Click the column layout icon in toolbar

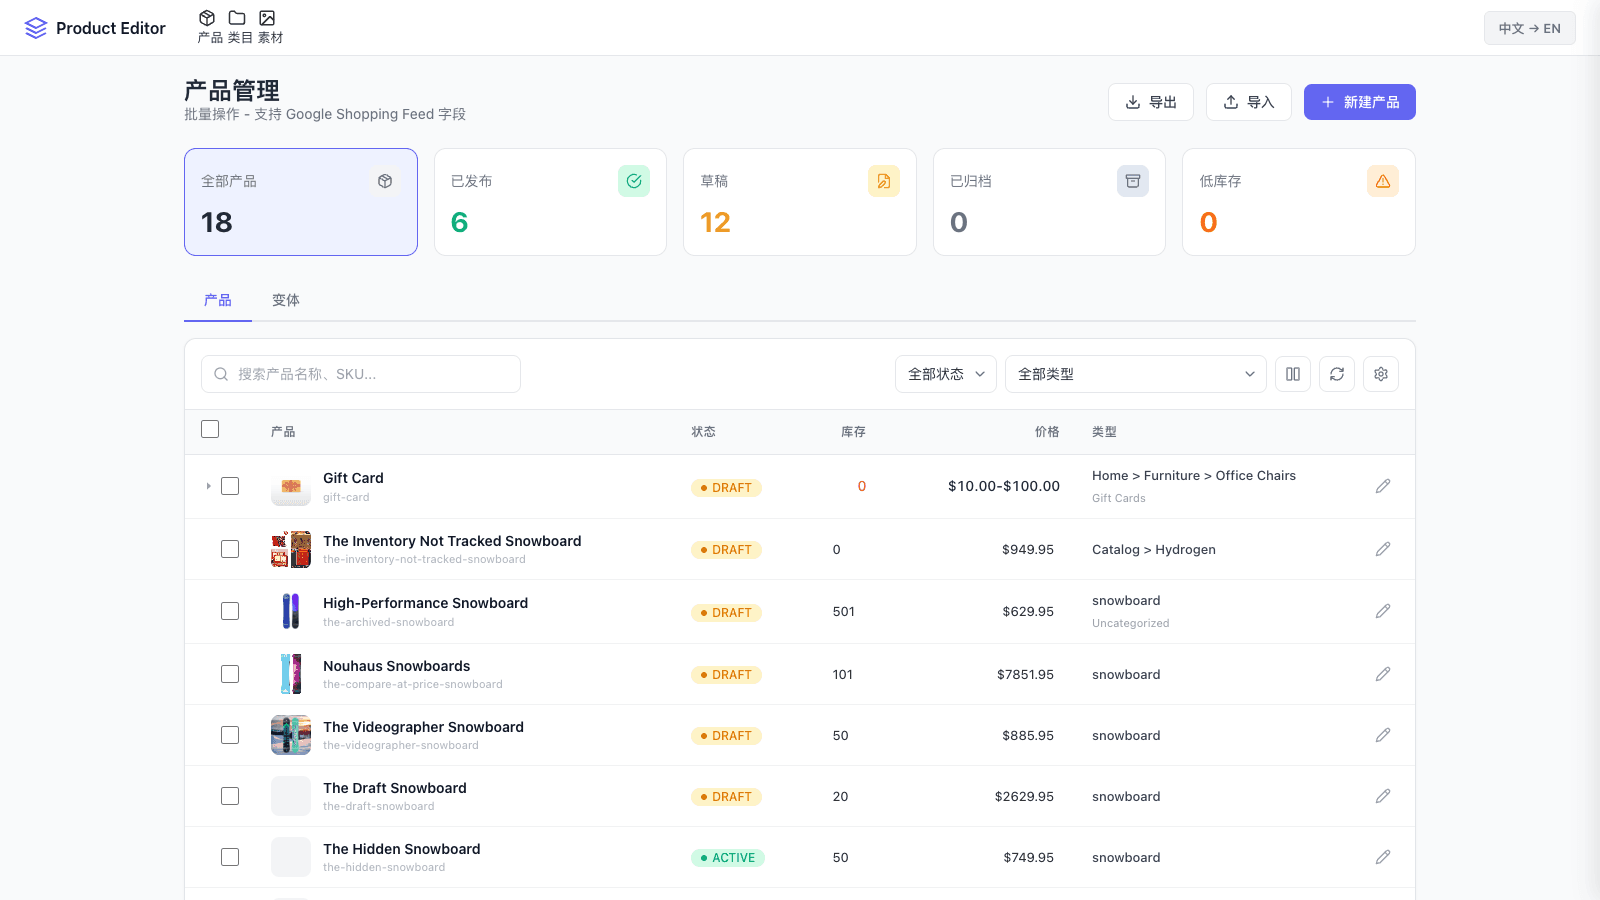[x=1293, y=374]
